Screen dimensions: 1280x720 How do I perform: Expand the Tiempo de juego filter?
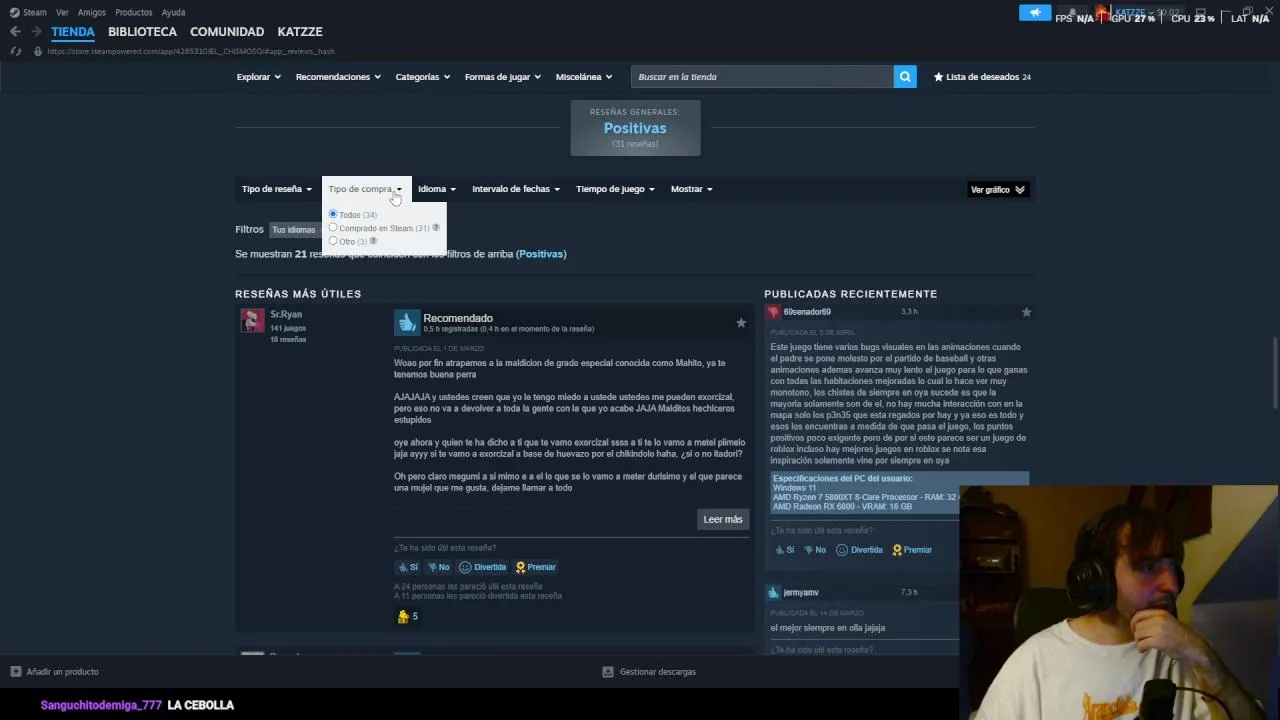615,189
